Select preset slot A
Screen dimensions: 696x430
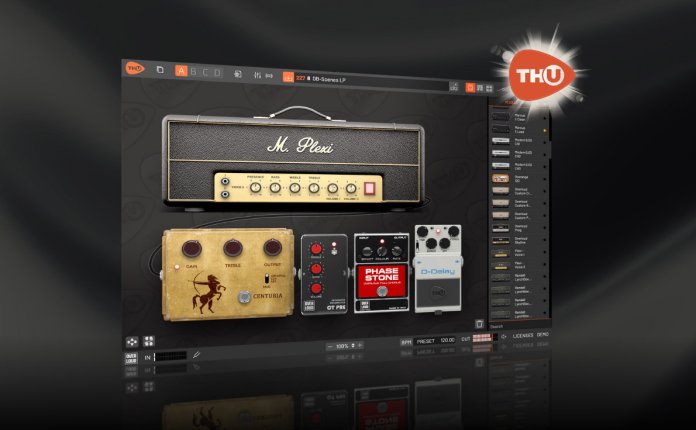coord(181,71)
